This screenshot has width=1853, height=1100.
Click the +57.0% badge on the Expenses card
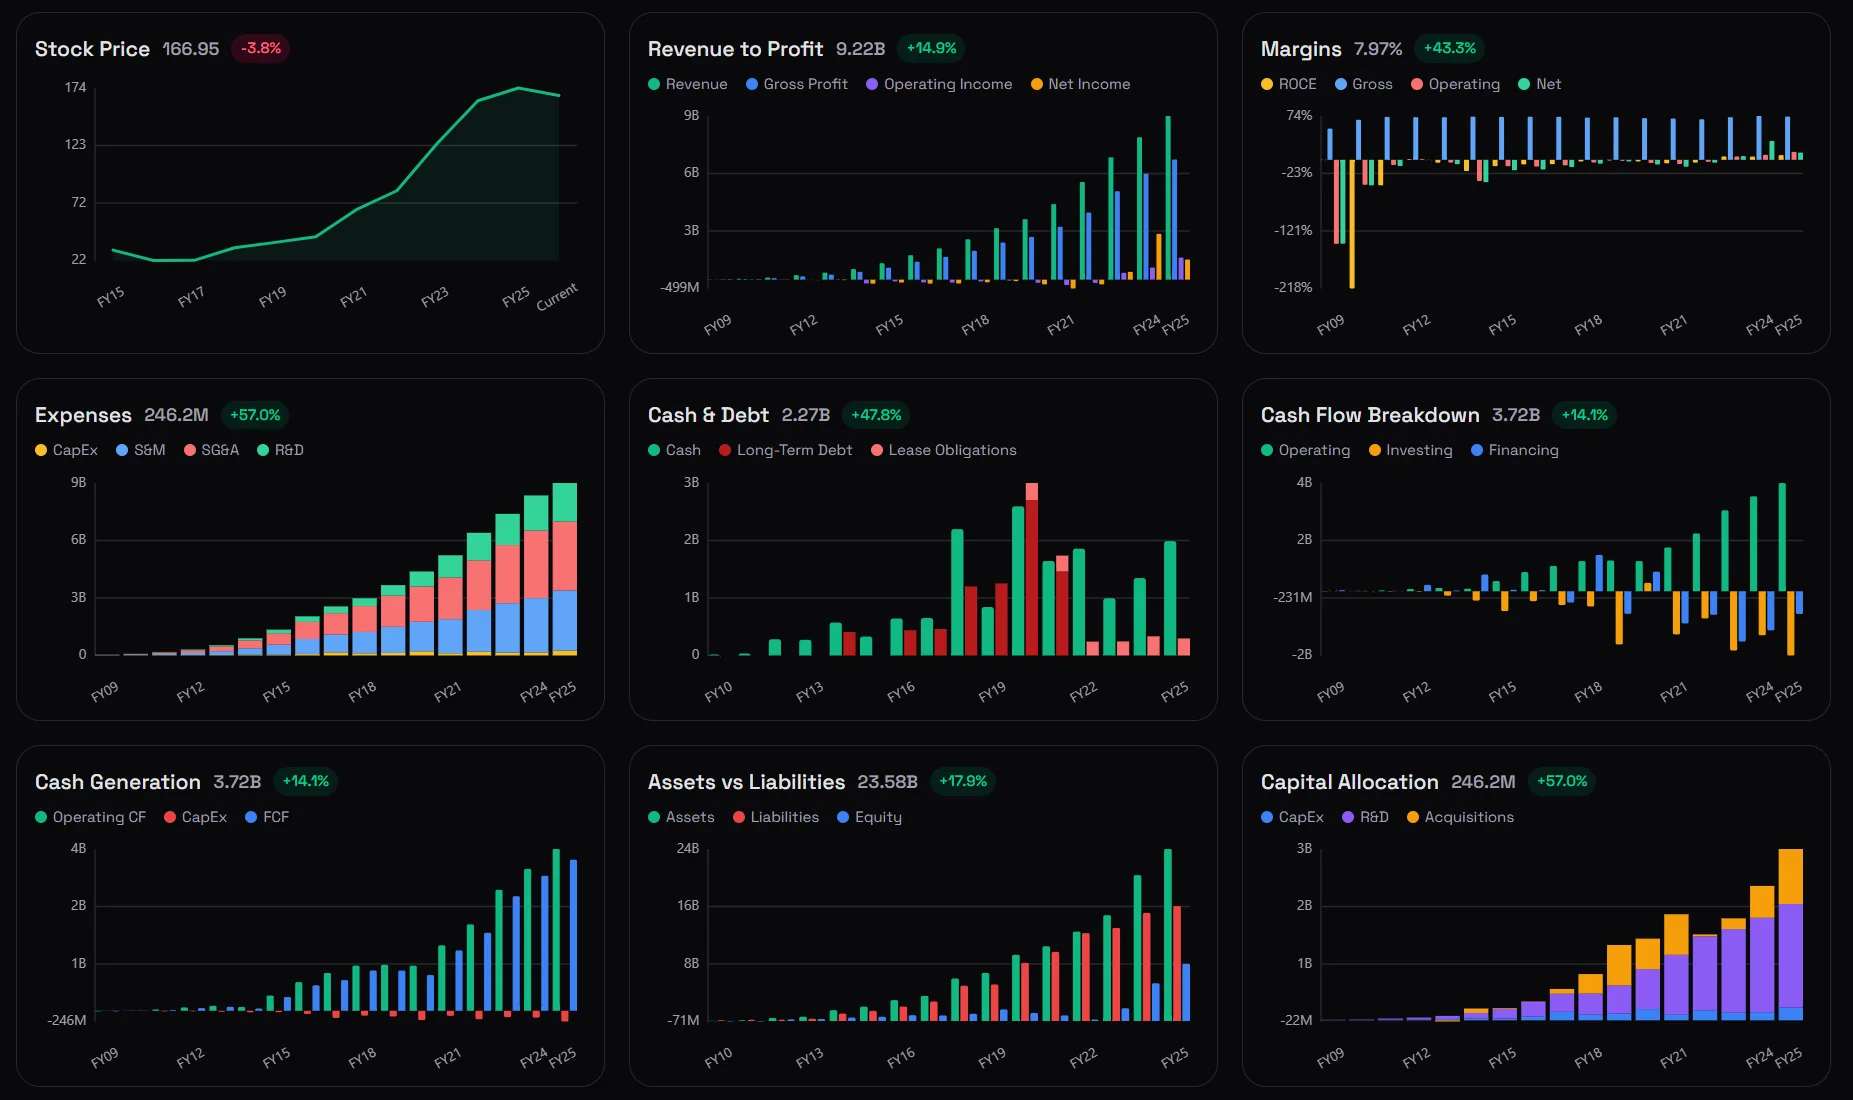tap(255, 415)
